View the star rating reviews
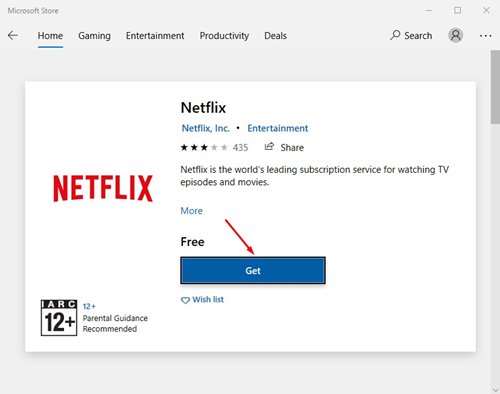This screenshot has width=500, height=394. [204, 147]
